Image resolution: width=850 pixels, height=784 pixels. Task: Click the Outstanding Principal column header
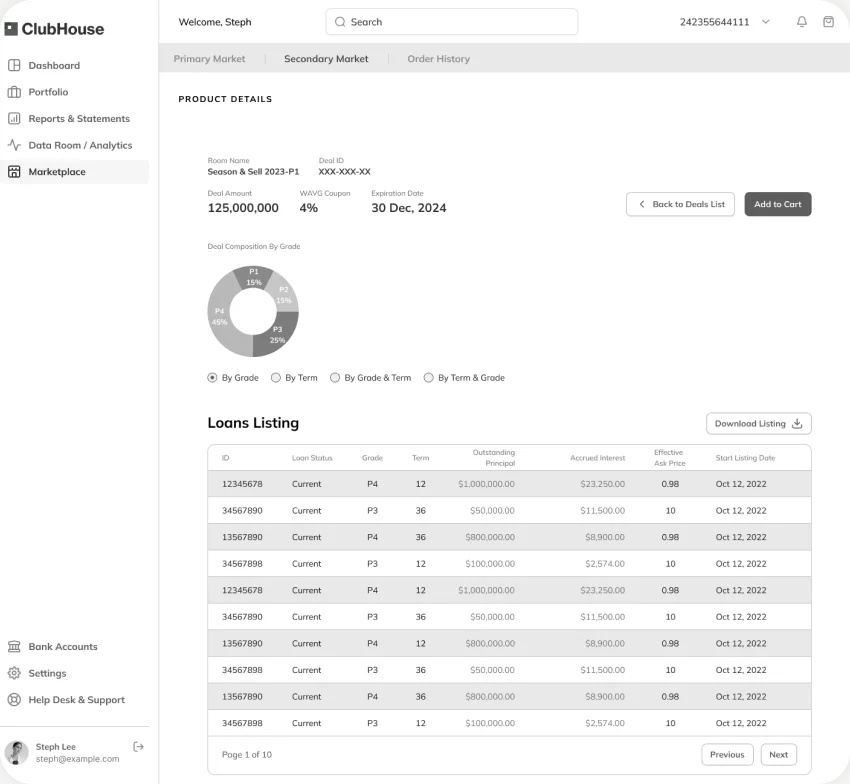pos(493,458)
